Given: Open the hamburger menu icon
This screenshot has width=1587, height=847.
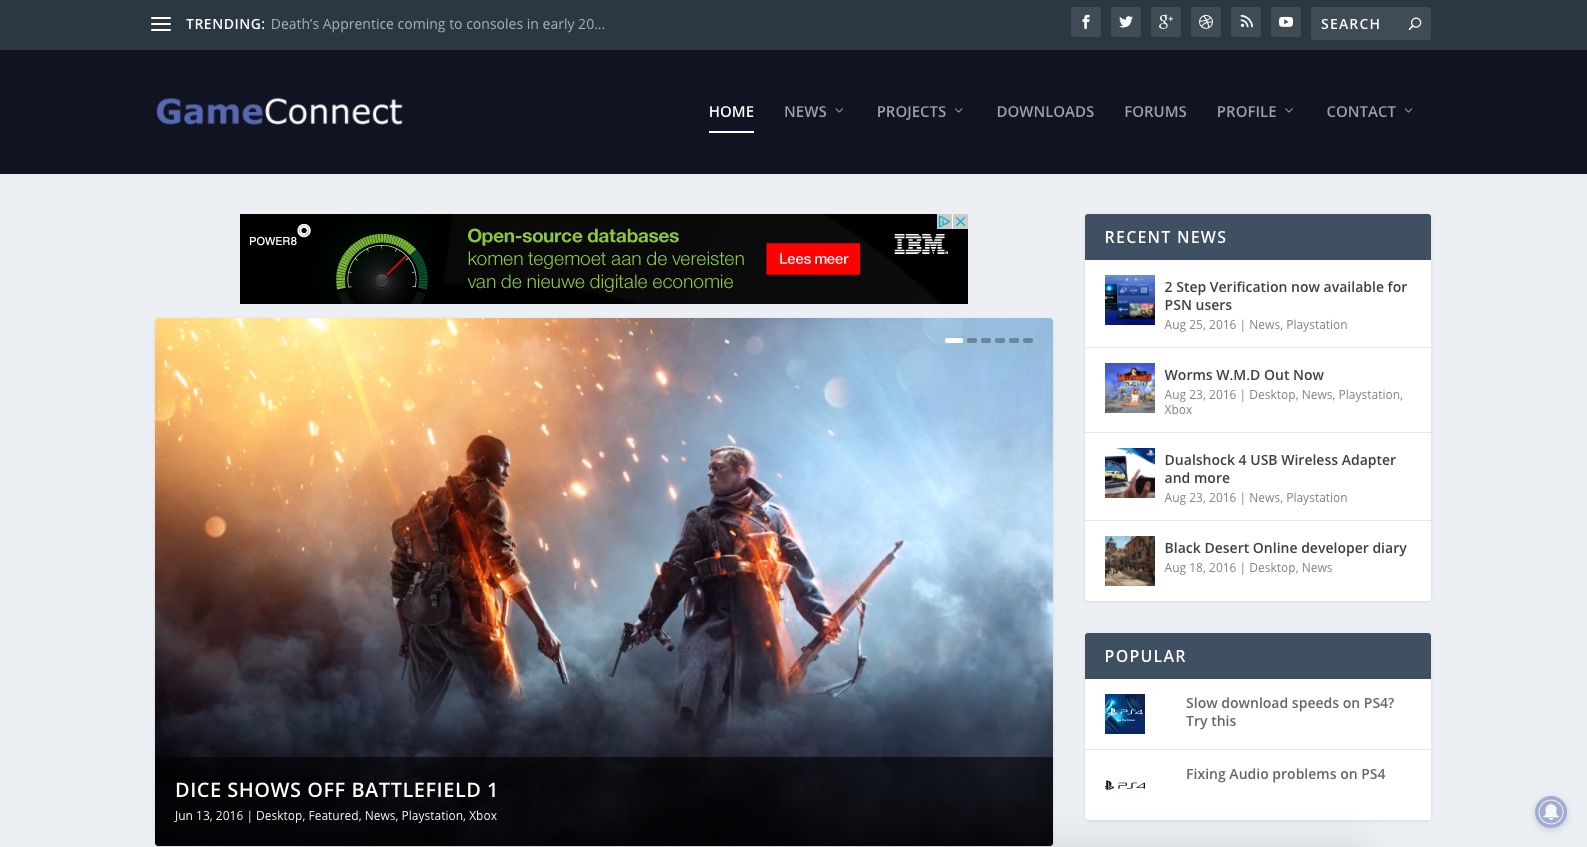Looking at the screenshot, I should point(161,24).
